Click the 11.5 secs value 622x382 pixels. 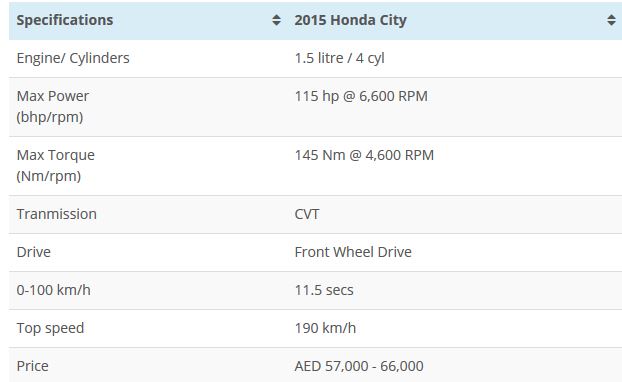324,290
